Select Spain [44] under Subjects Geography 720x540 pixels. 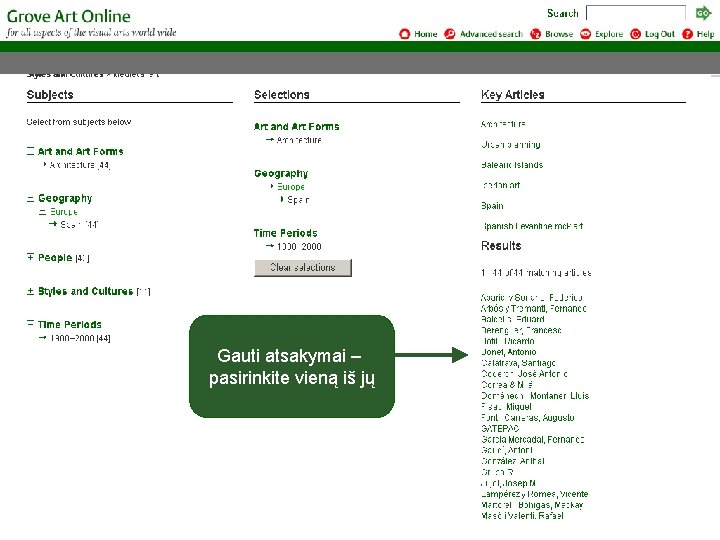pyautogui.click(x=79, y=225)
